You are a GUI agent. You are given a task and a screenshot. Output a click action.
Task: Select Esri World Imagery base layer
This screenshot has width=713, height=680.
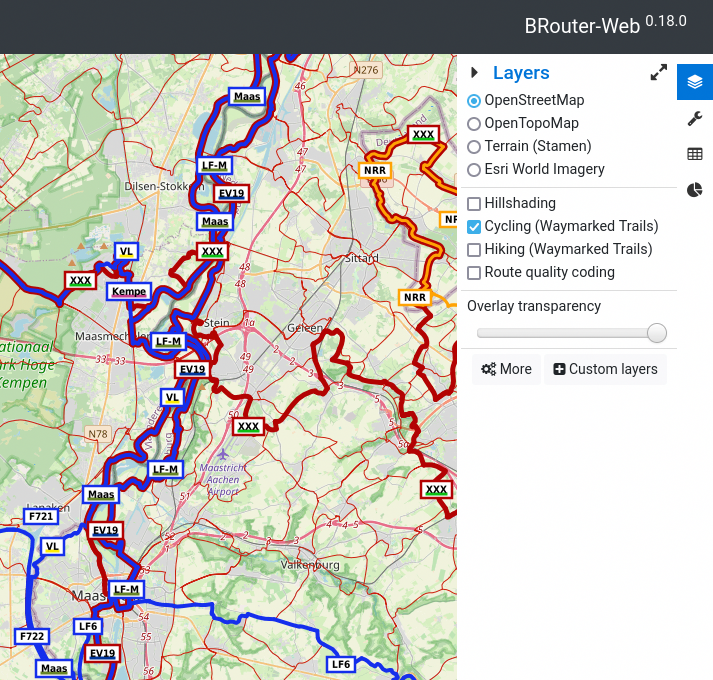(474, 170)
